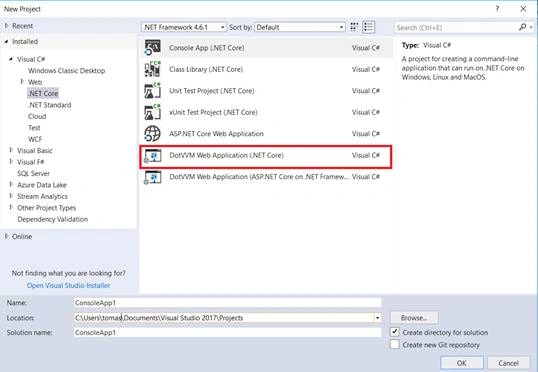Expand the Azure Data Lake node
The height and width of the screenshot is (372, 538).
[x=11, y=185]
